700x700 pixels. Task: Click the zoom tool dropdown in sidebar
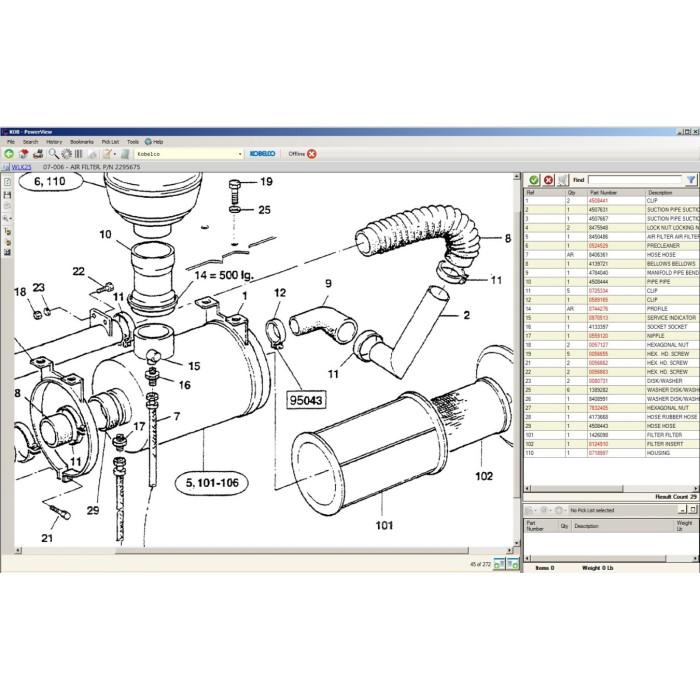pos(7,219)
